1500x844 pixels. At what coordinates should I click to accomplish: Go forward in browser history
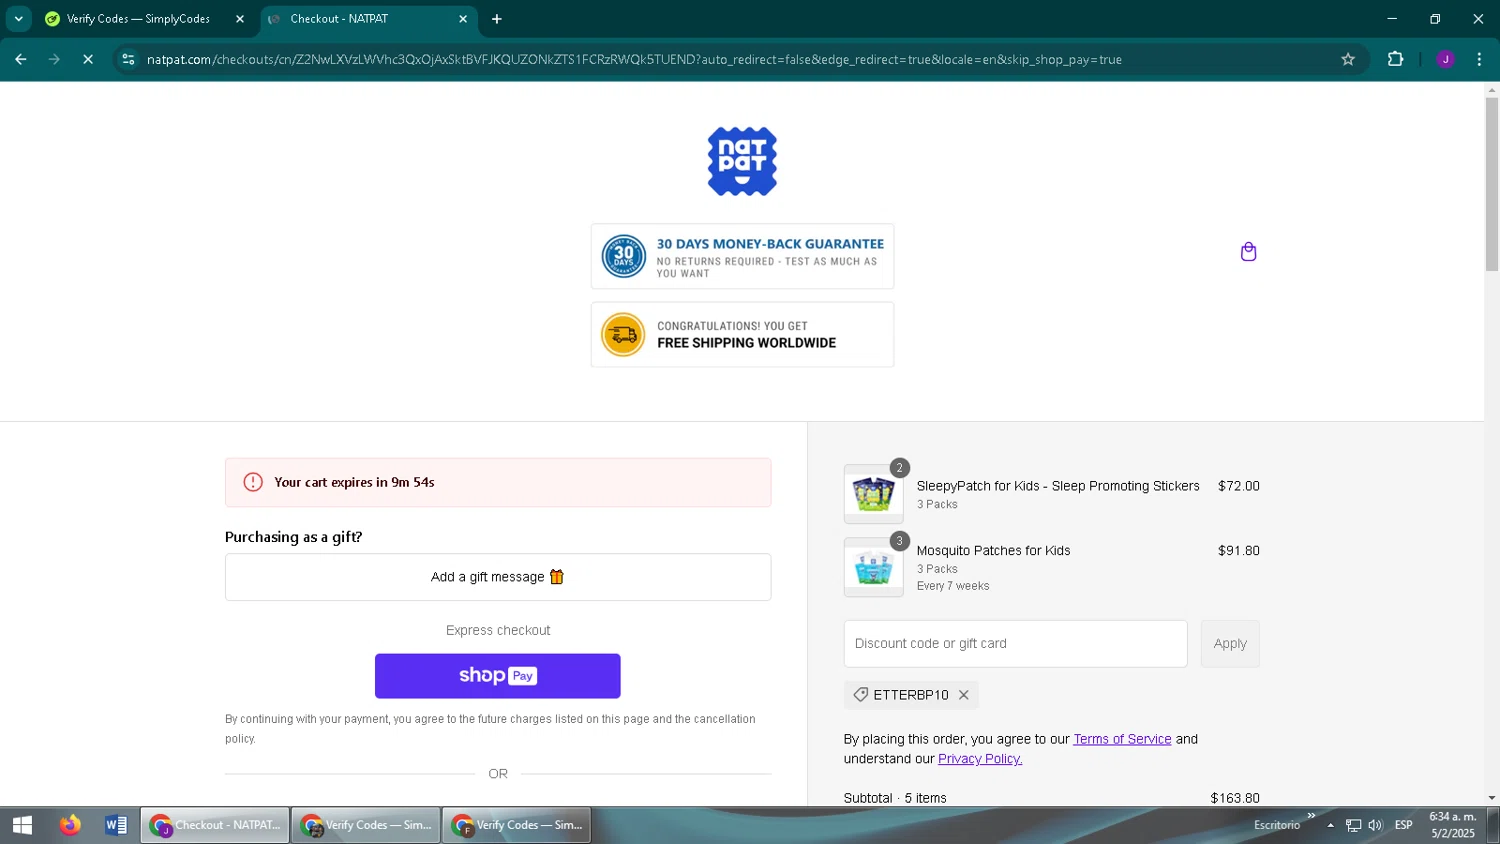[x=55, y=60]
